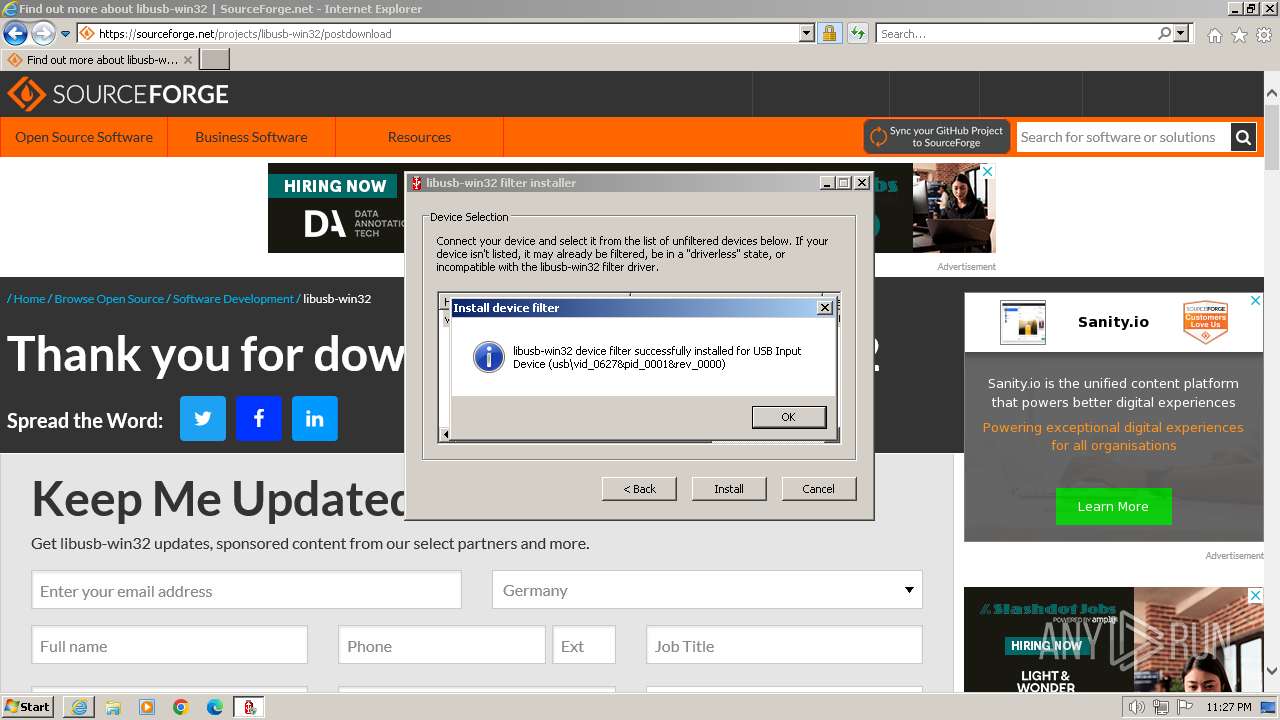
Task: Click the Phone field
Action: pyautogui.click(x=442, y=645)
